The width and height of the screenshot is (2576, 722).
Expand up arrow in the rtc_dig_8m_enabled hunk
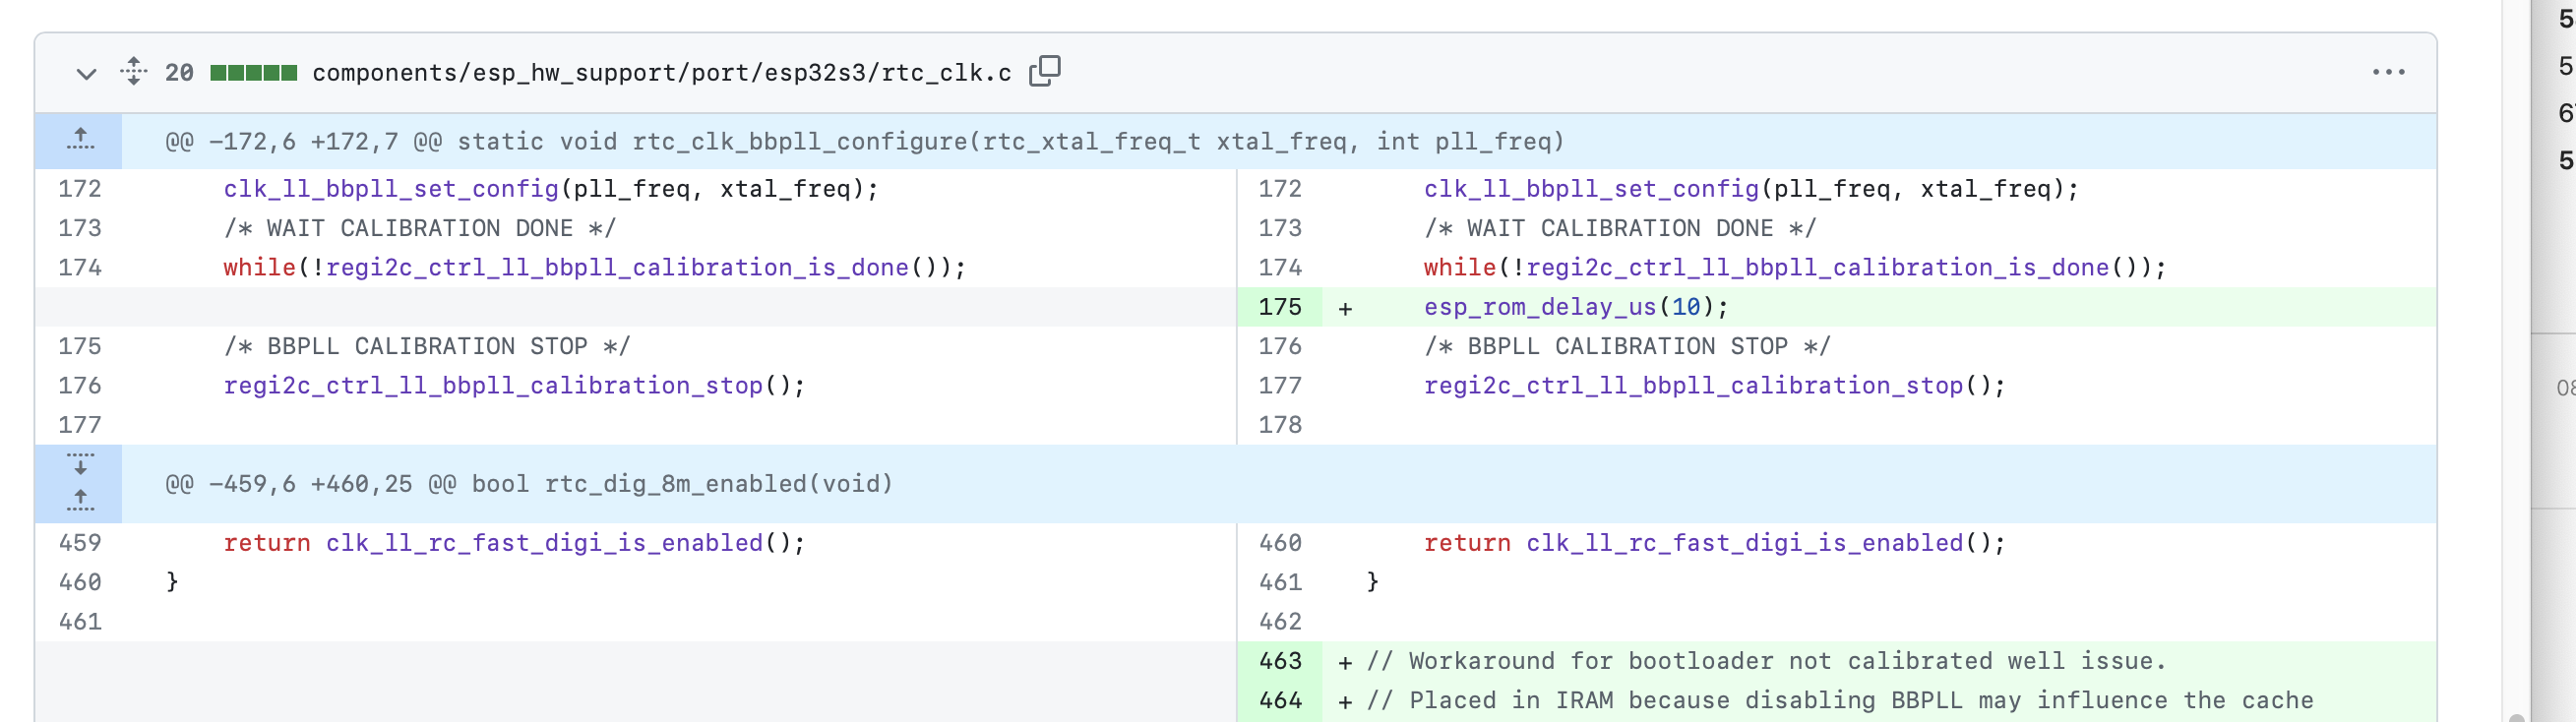80,502
